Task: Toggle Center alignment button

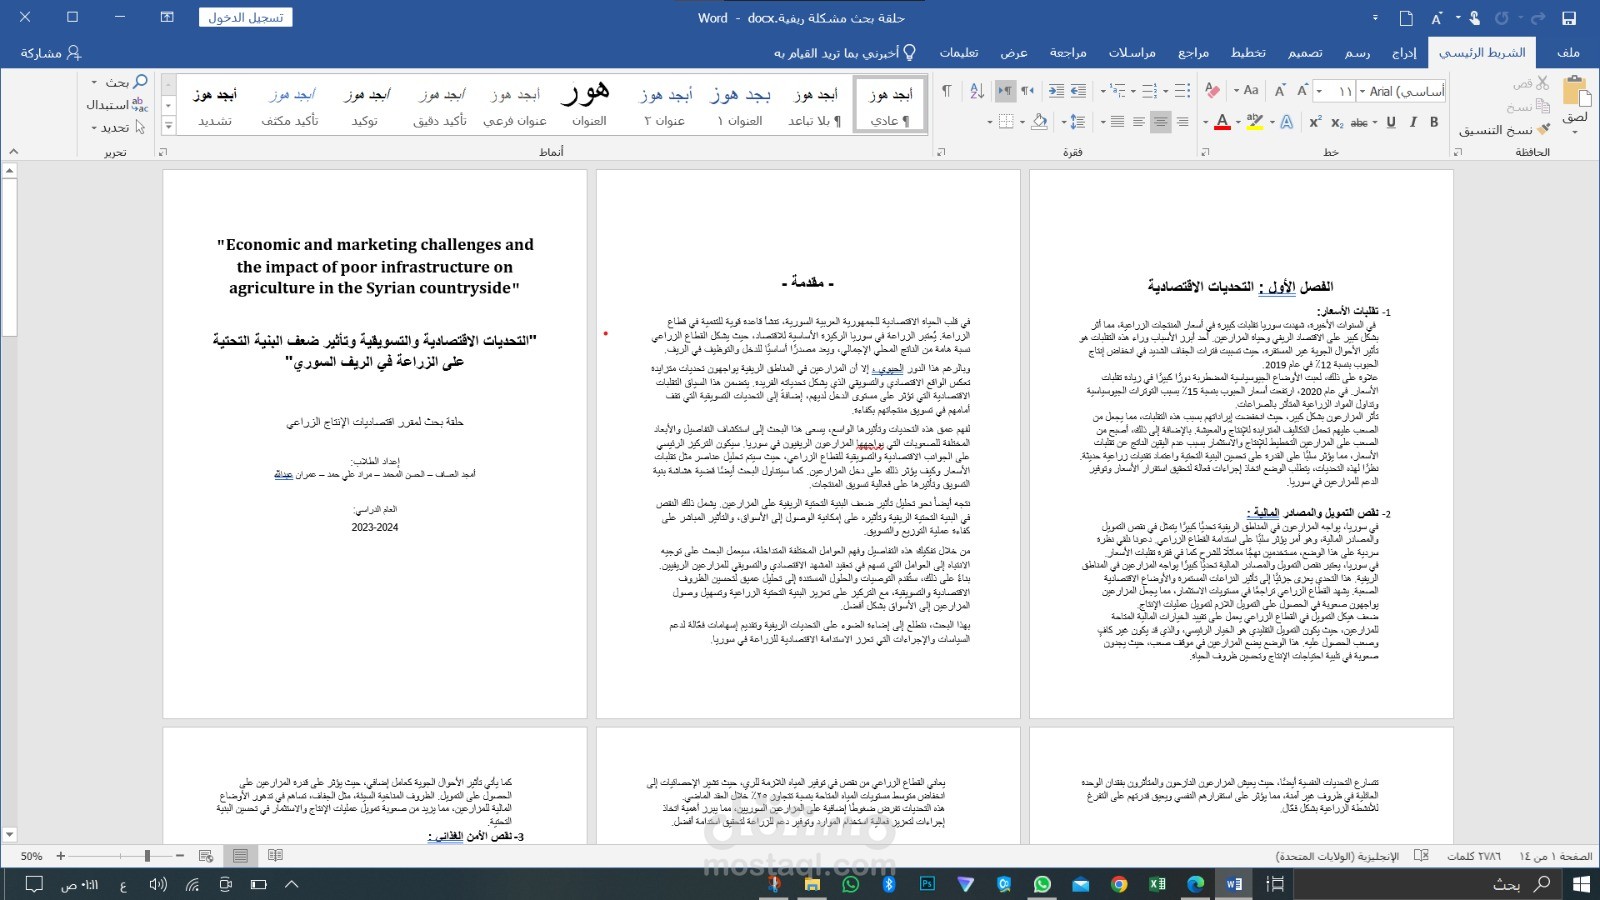Action: point(1160,122)
